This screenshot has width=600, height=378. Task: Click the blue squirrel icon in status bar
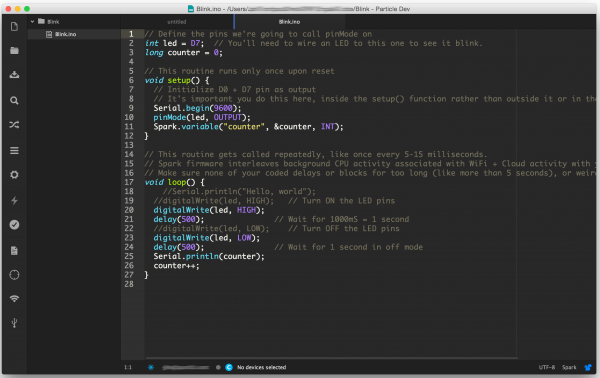588,367
